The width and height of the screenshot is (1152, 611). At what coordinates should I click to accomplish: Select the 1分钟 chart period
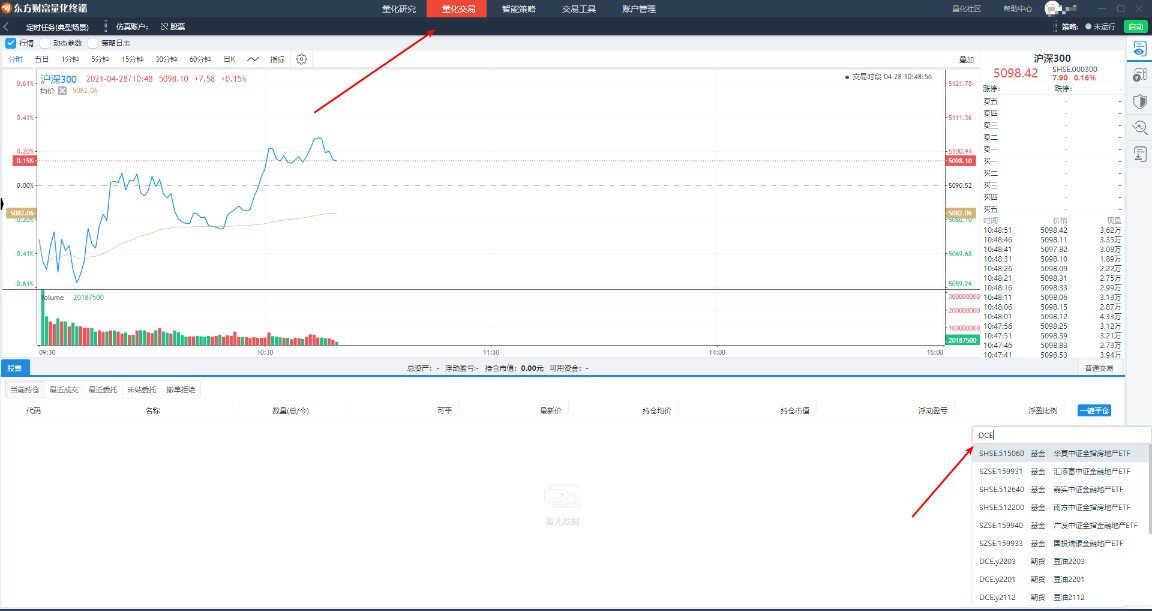tap(71, 59)
